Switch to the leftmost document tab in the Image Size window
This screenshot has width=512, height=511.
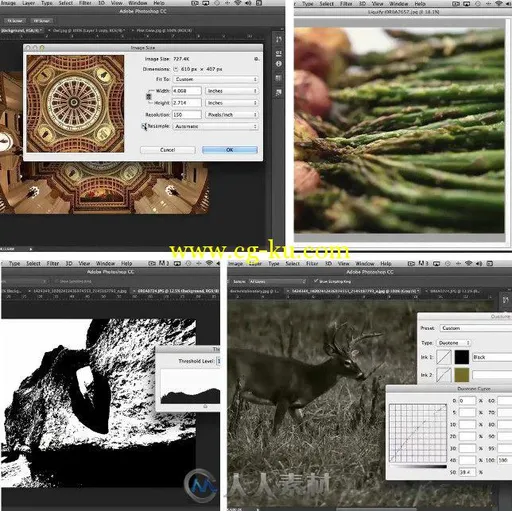pyautogui.click(x=22, y=30)
